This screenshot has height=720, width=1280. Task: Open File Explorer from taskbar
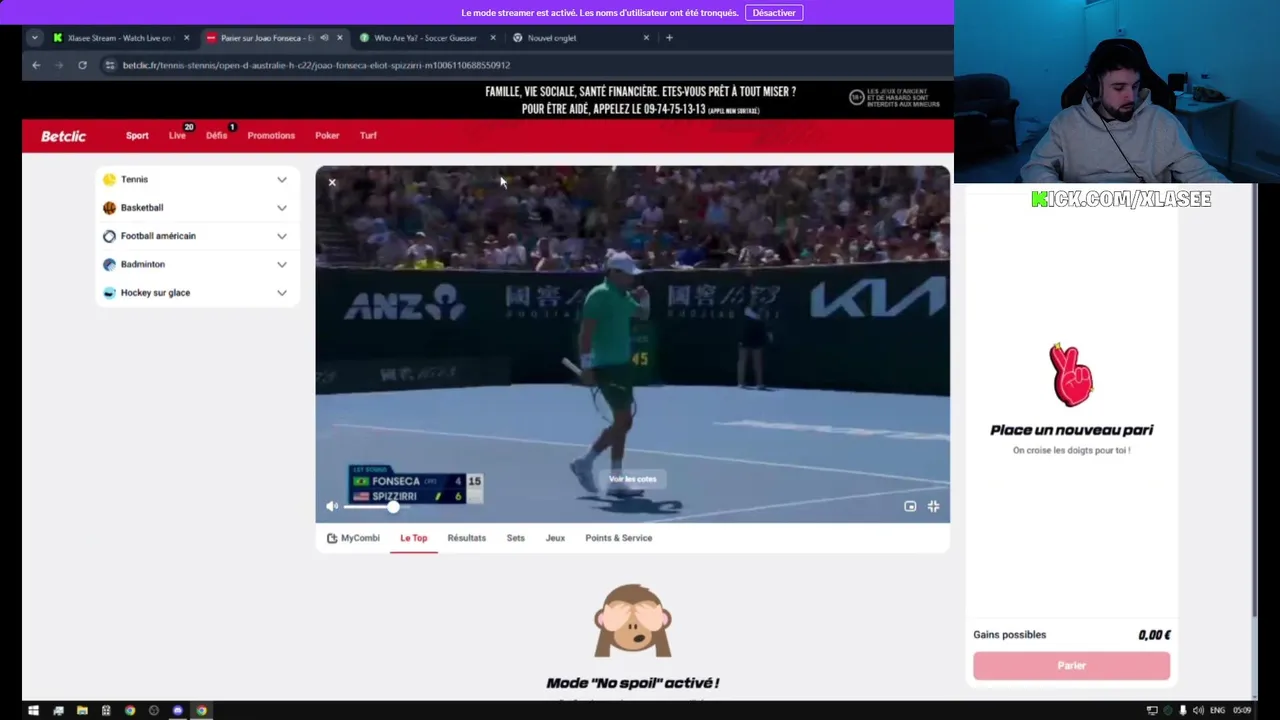82,711
